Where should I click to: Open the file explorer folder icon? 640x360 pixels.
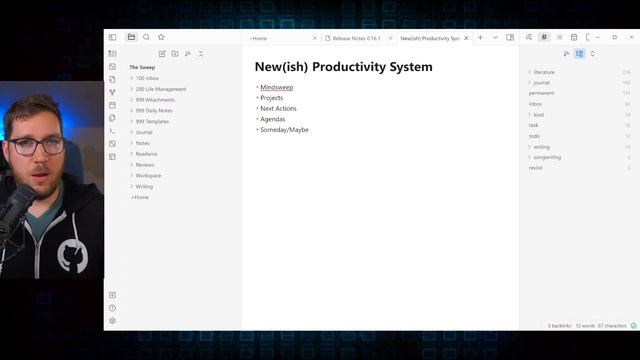click(131, 37)
